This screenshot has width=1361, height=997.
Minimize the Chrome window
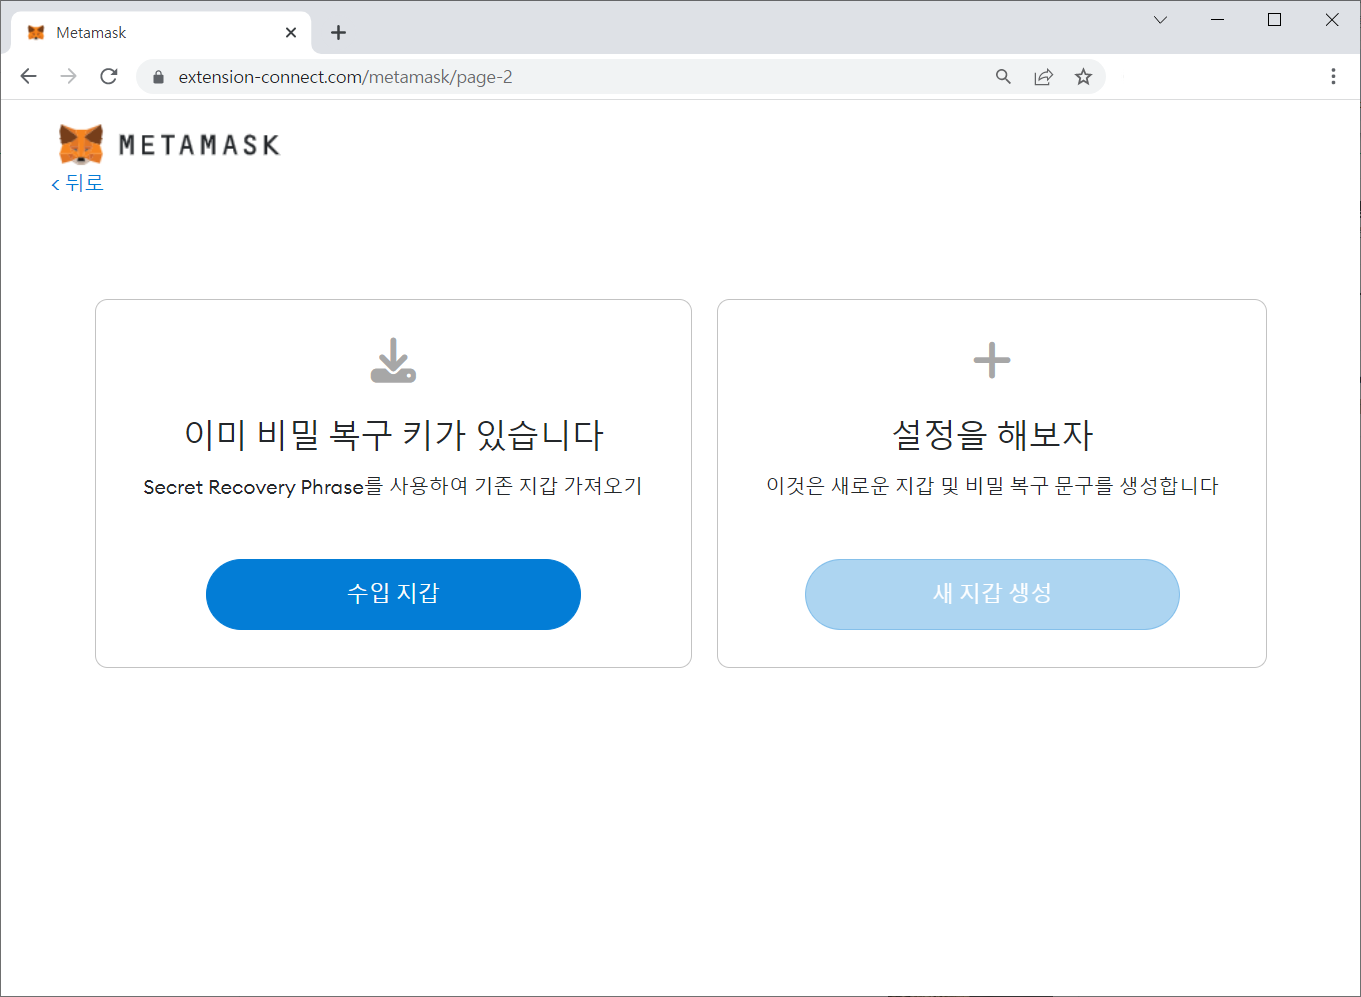click(x=1217, y=20)
